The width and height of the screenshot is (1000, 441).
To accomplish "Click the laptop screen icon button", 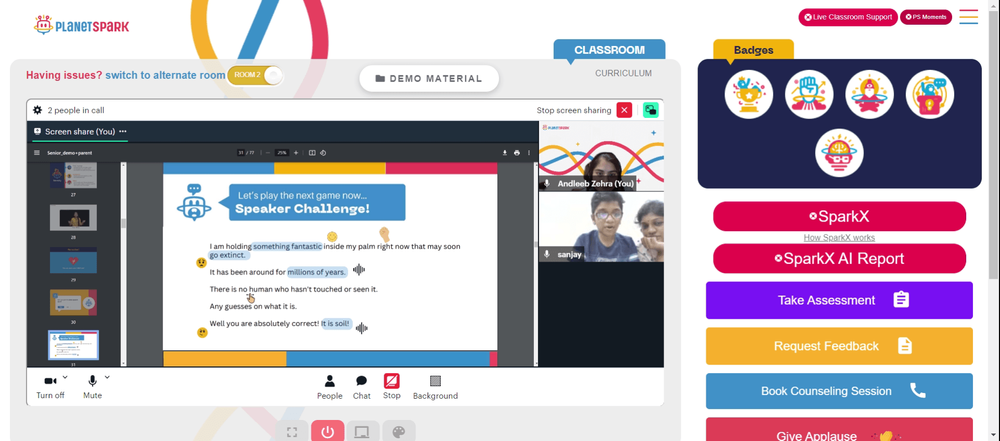I will click(x=363, y=432).
